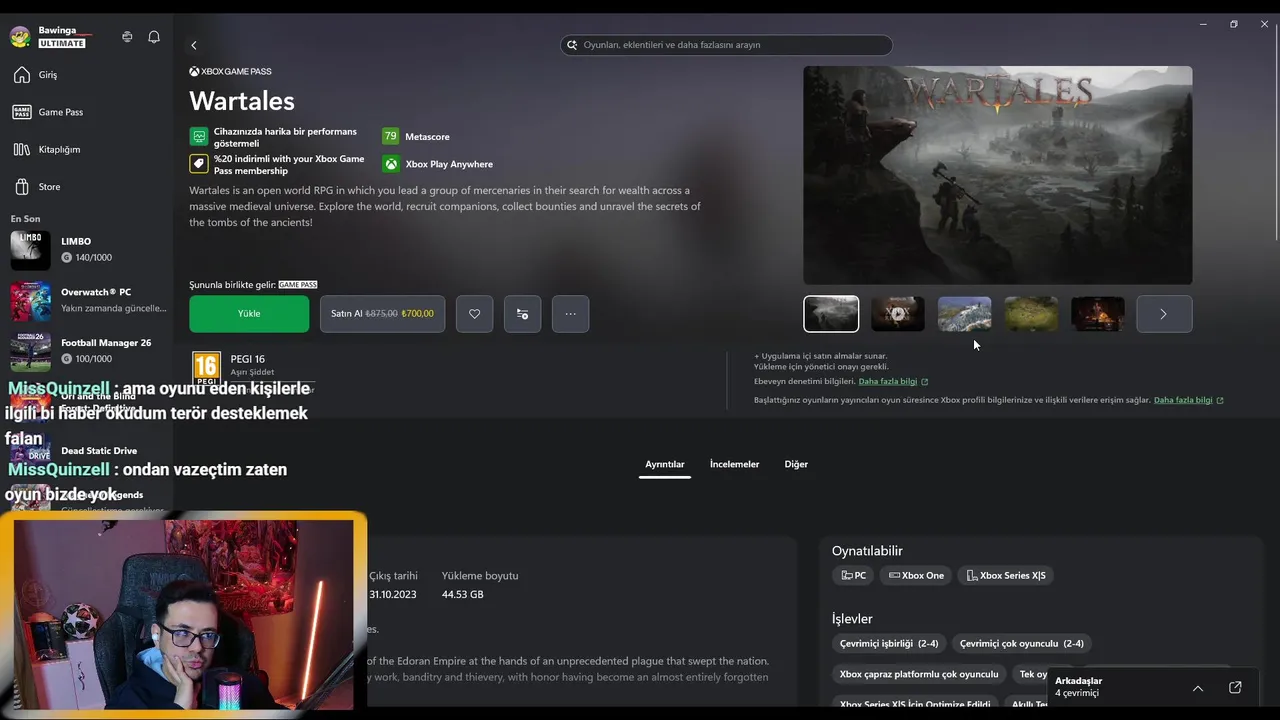Open the notifications bell
Viewport: 1280px width, 720px height.
[x=154, y=37]
